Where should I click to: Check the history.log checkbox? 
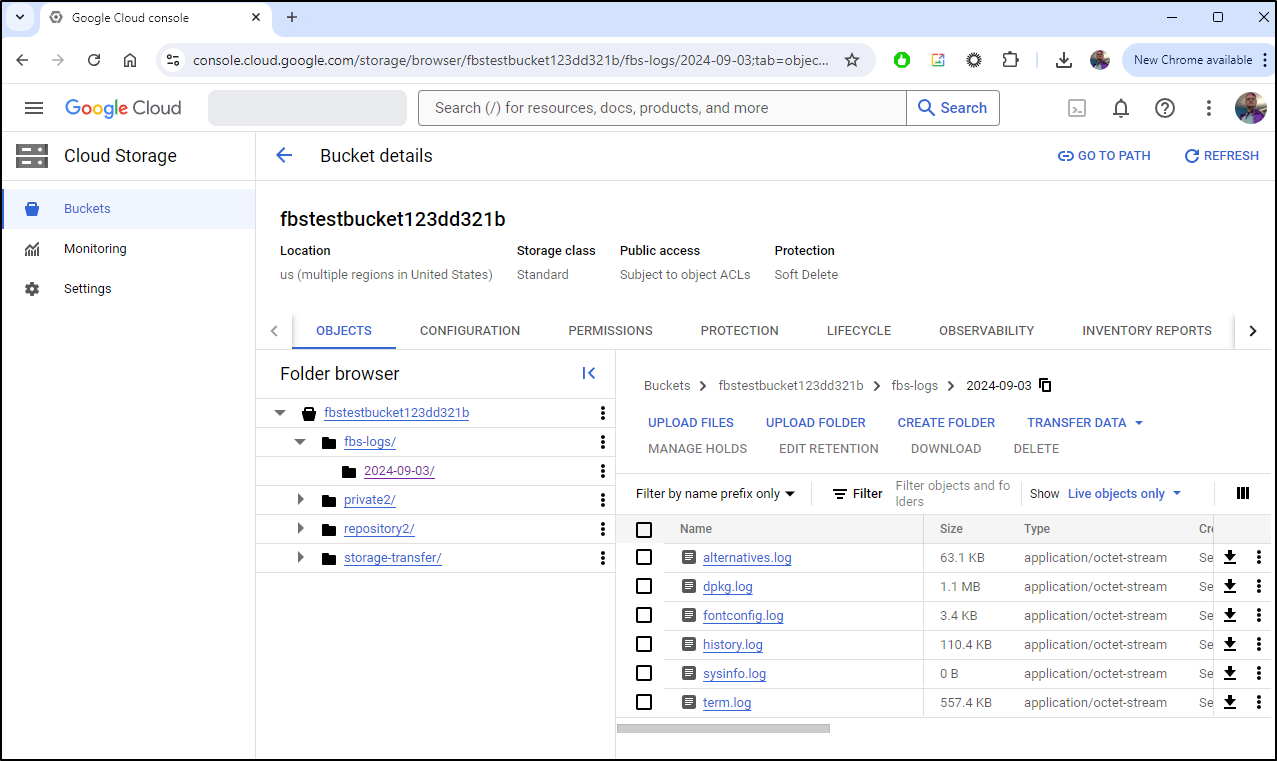[x=644, y=644]
